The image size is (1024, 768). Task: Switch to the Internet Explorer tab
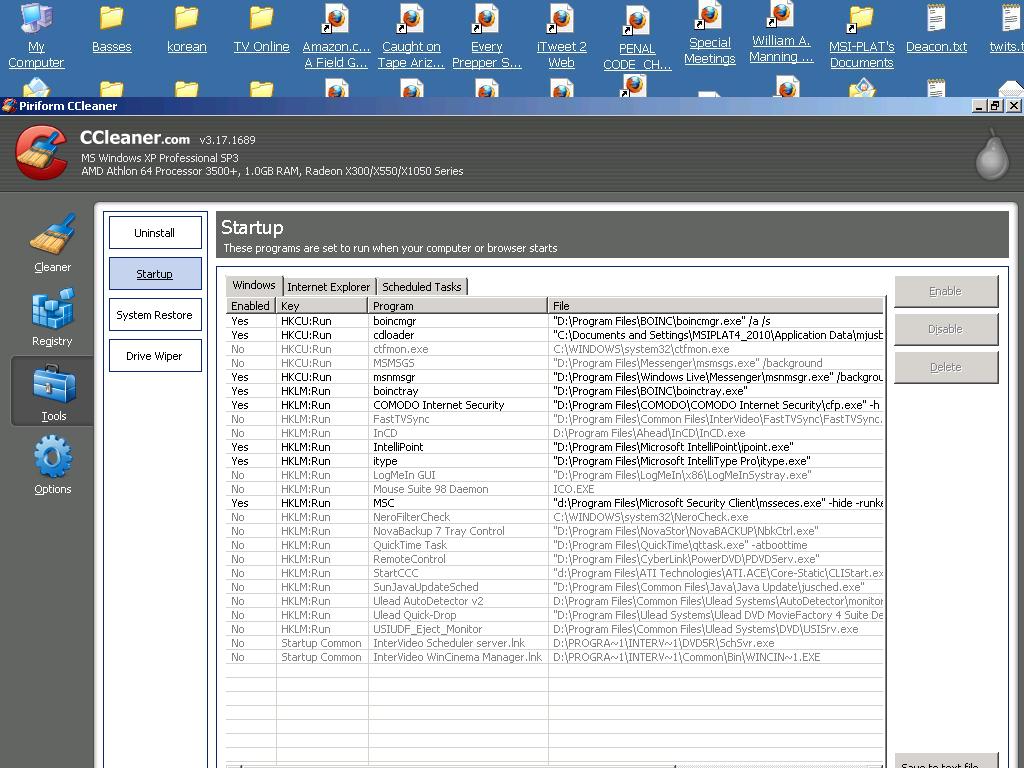click(x=328, y=287)
